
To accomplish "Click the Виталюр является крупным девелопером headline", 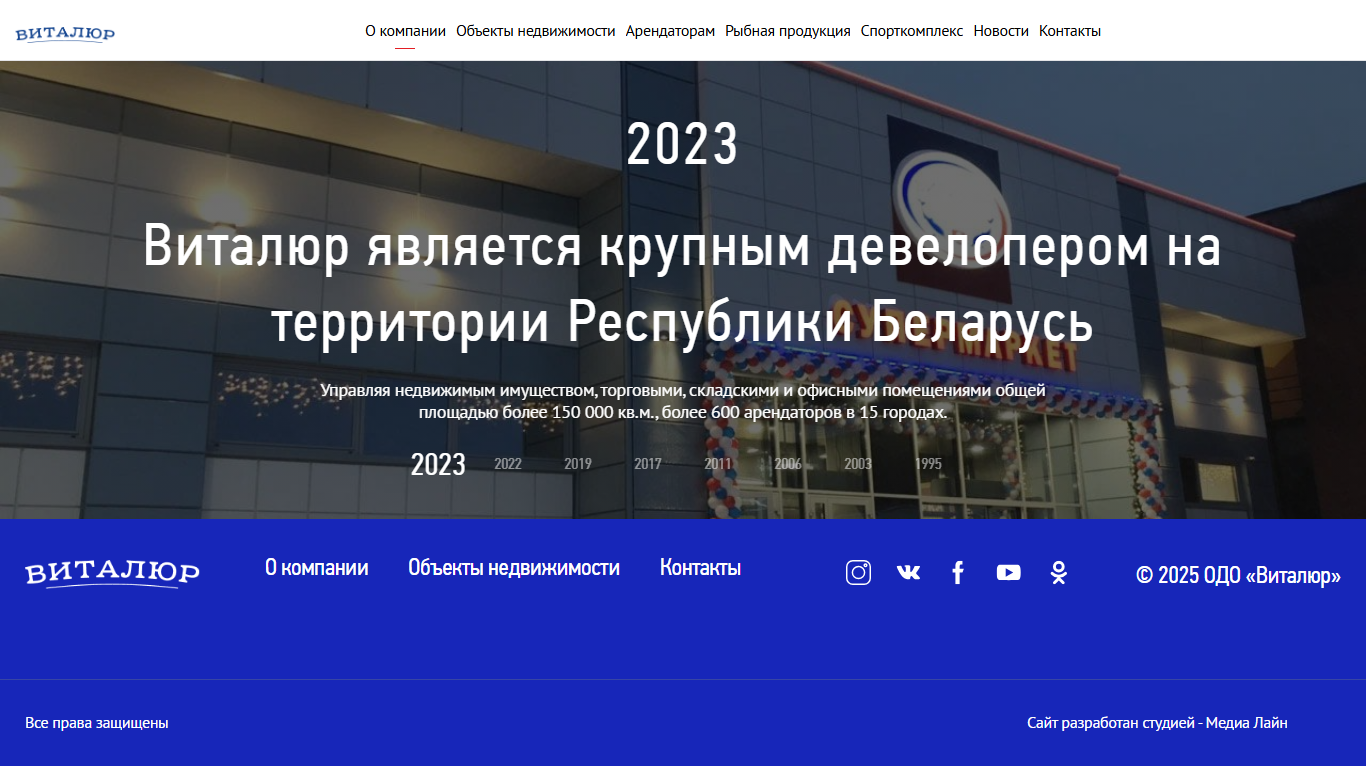I will point(683,285).
